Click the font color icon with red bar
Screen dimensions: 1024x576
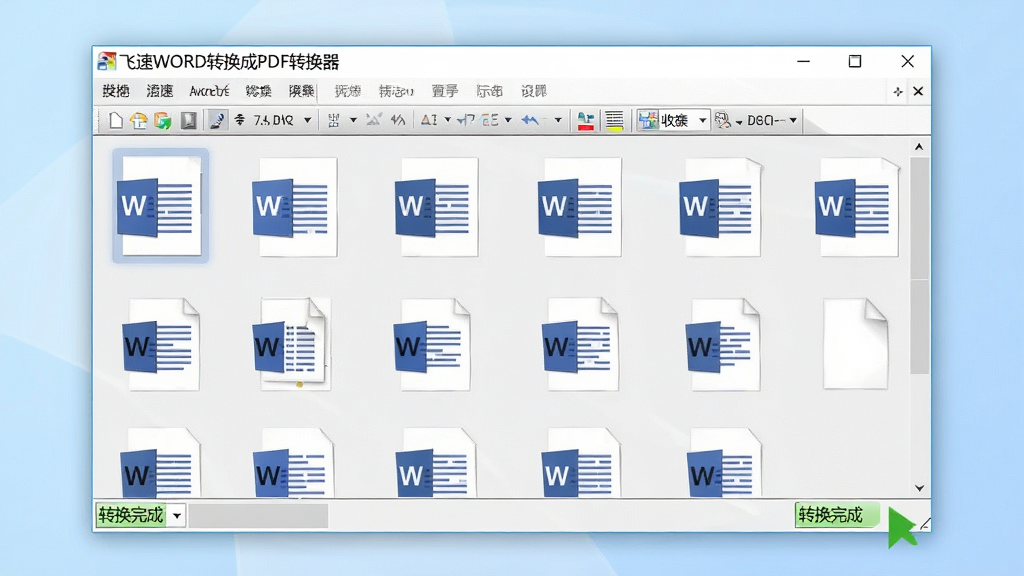586,121
